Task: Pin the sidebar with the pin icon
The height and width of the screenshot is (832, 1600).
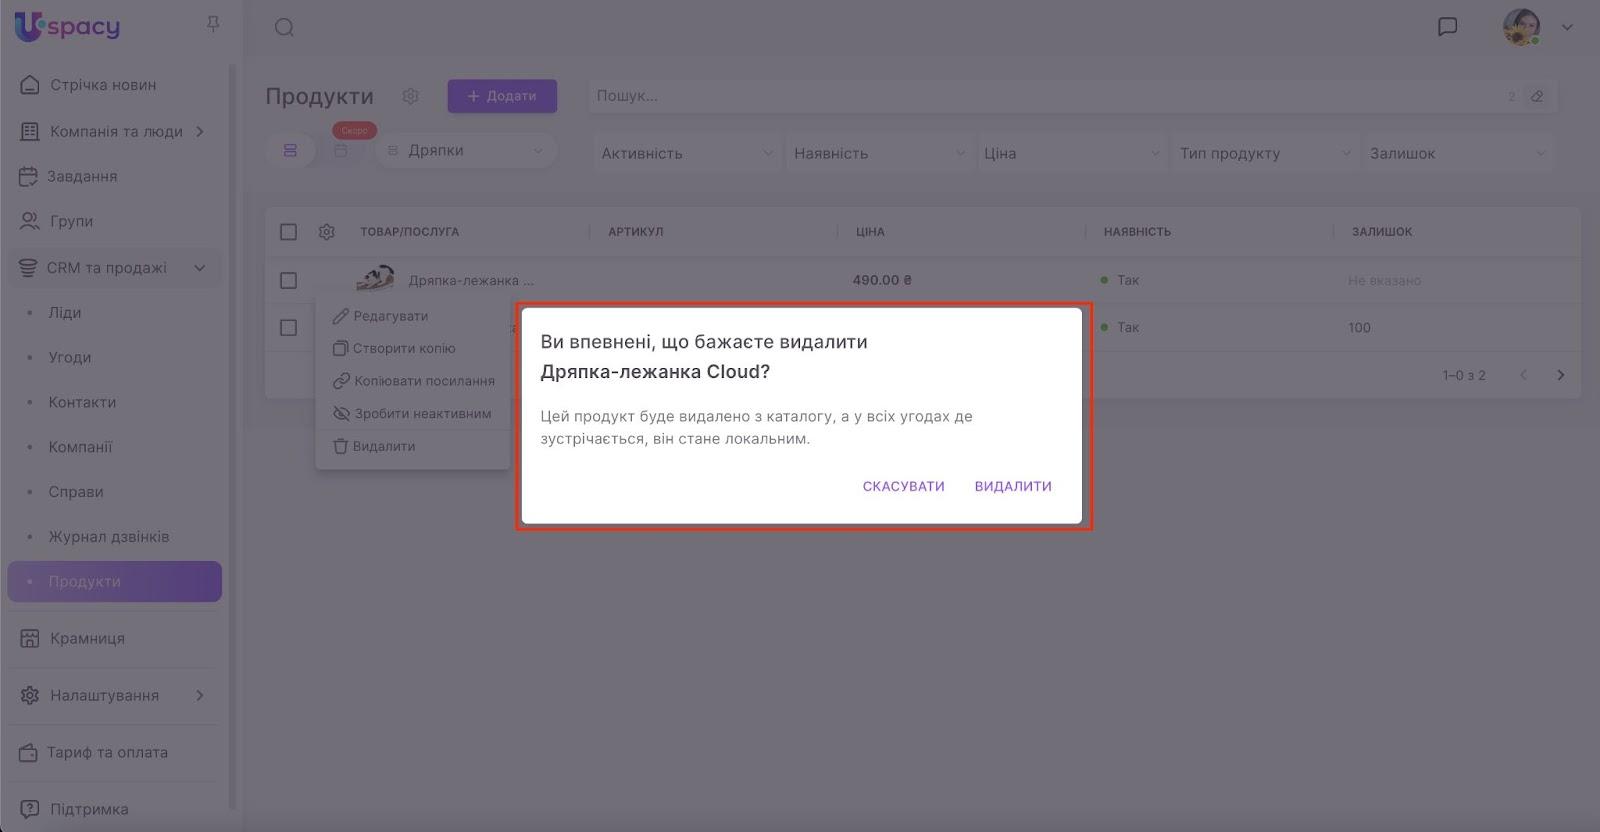Action: [213, 24]
